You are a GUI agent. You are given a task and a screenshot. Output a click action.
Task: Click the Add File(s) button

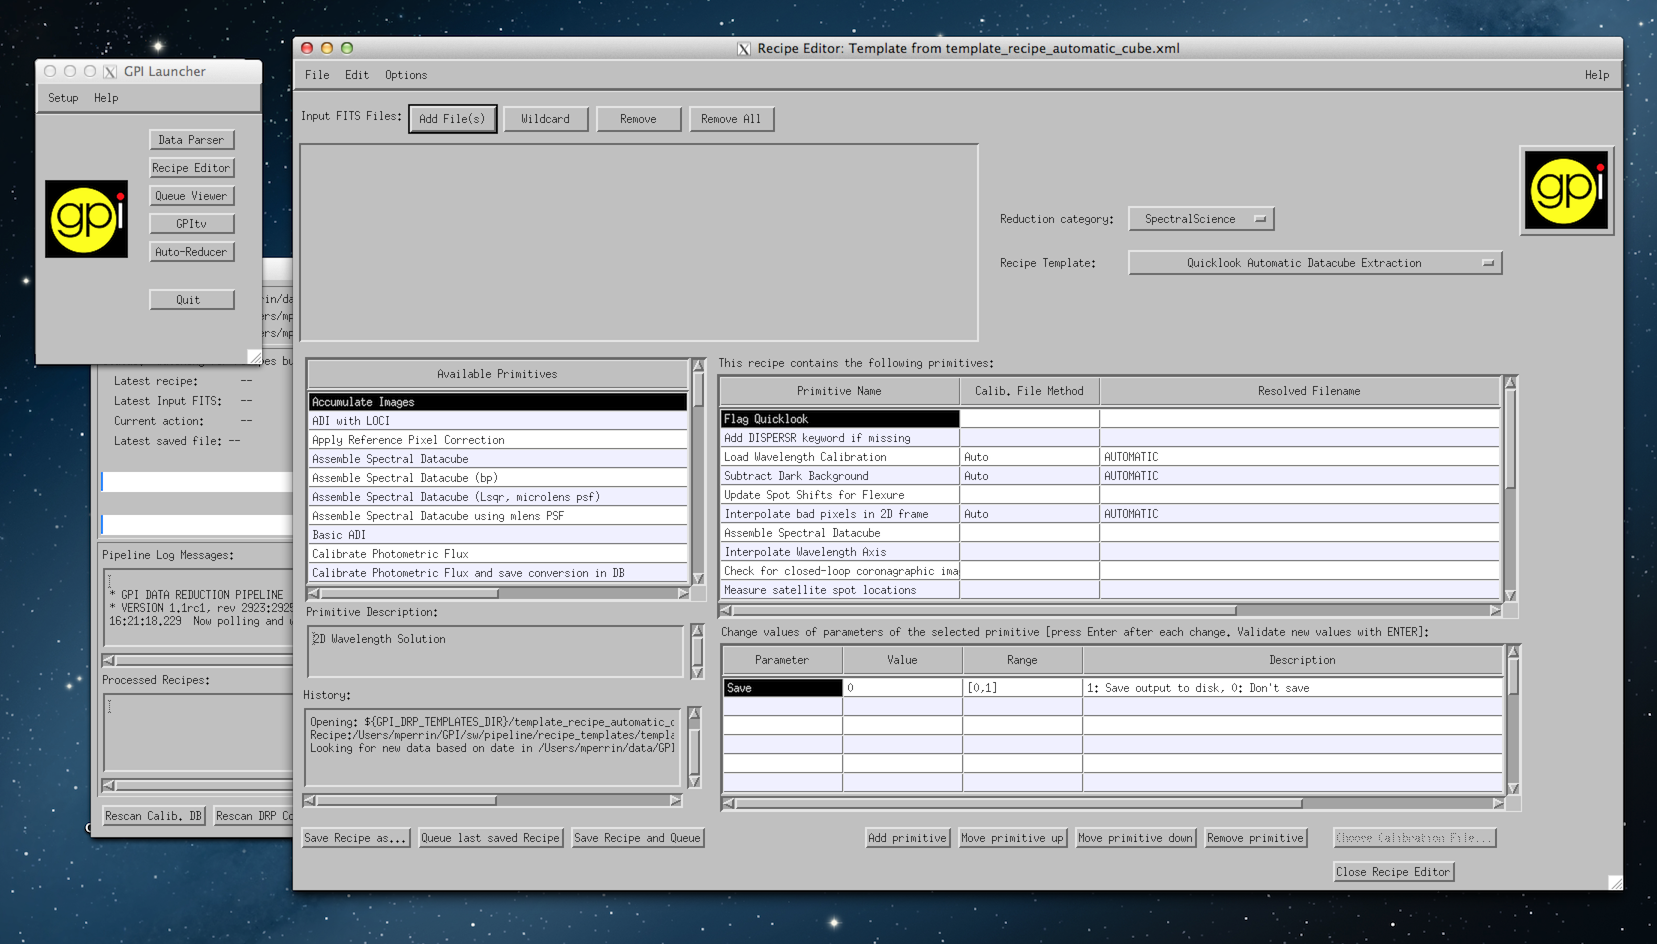452,119
